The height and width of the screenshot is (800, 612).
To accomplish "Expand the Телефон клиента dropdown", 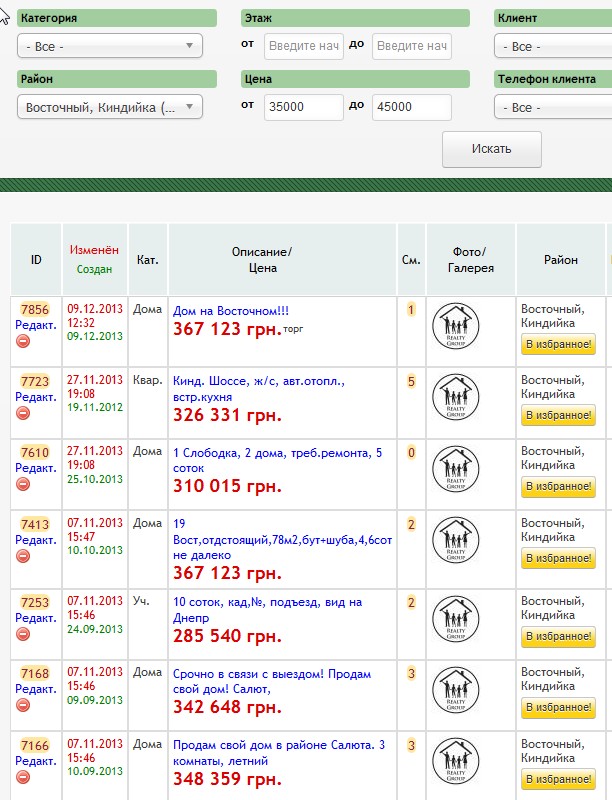I will (x=552, y=107).
